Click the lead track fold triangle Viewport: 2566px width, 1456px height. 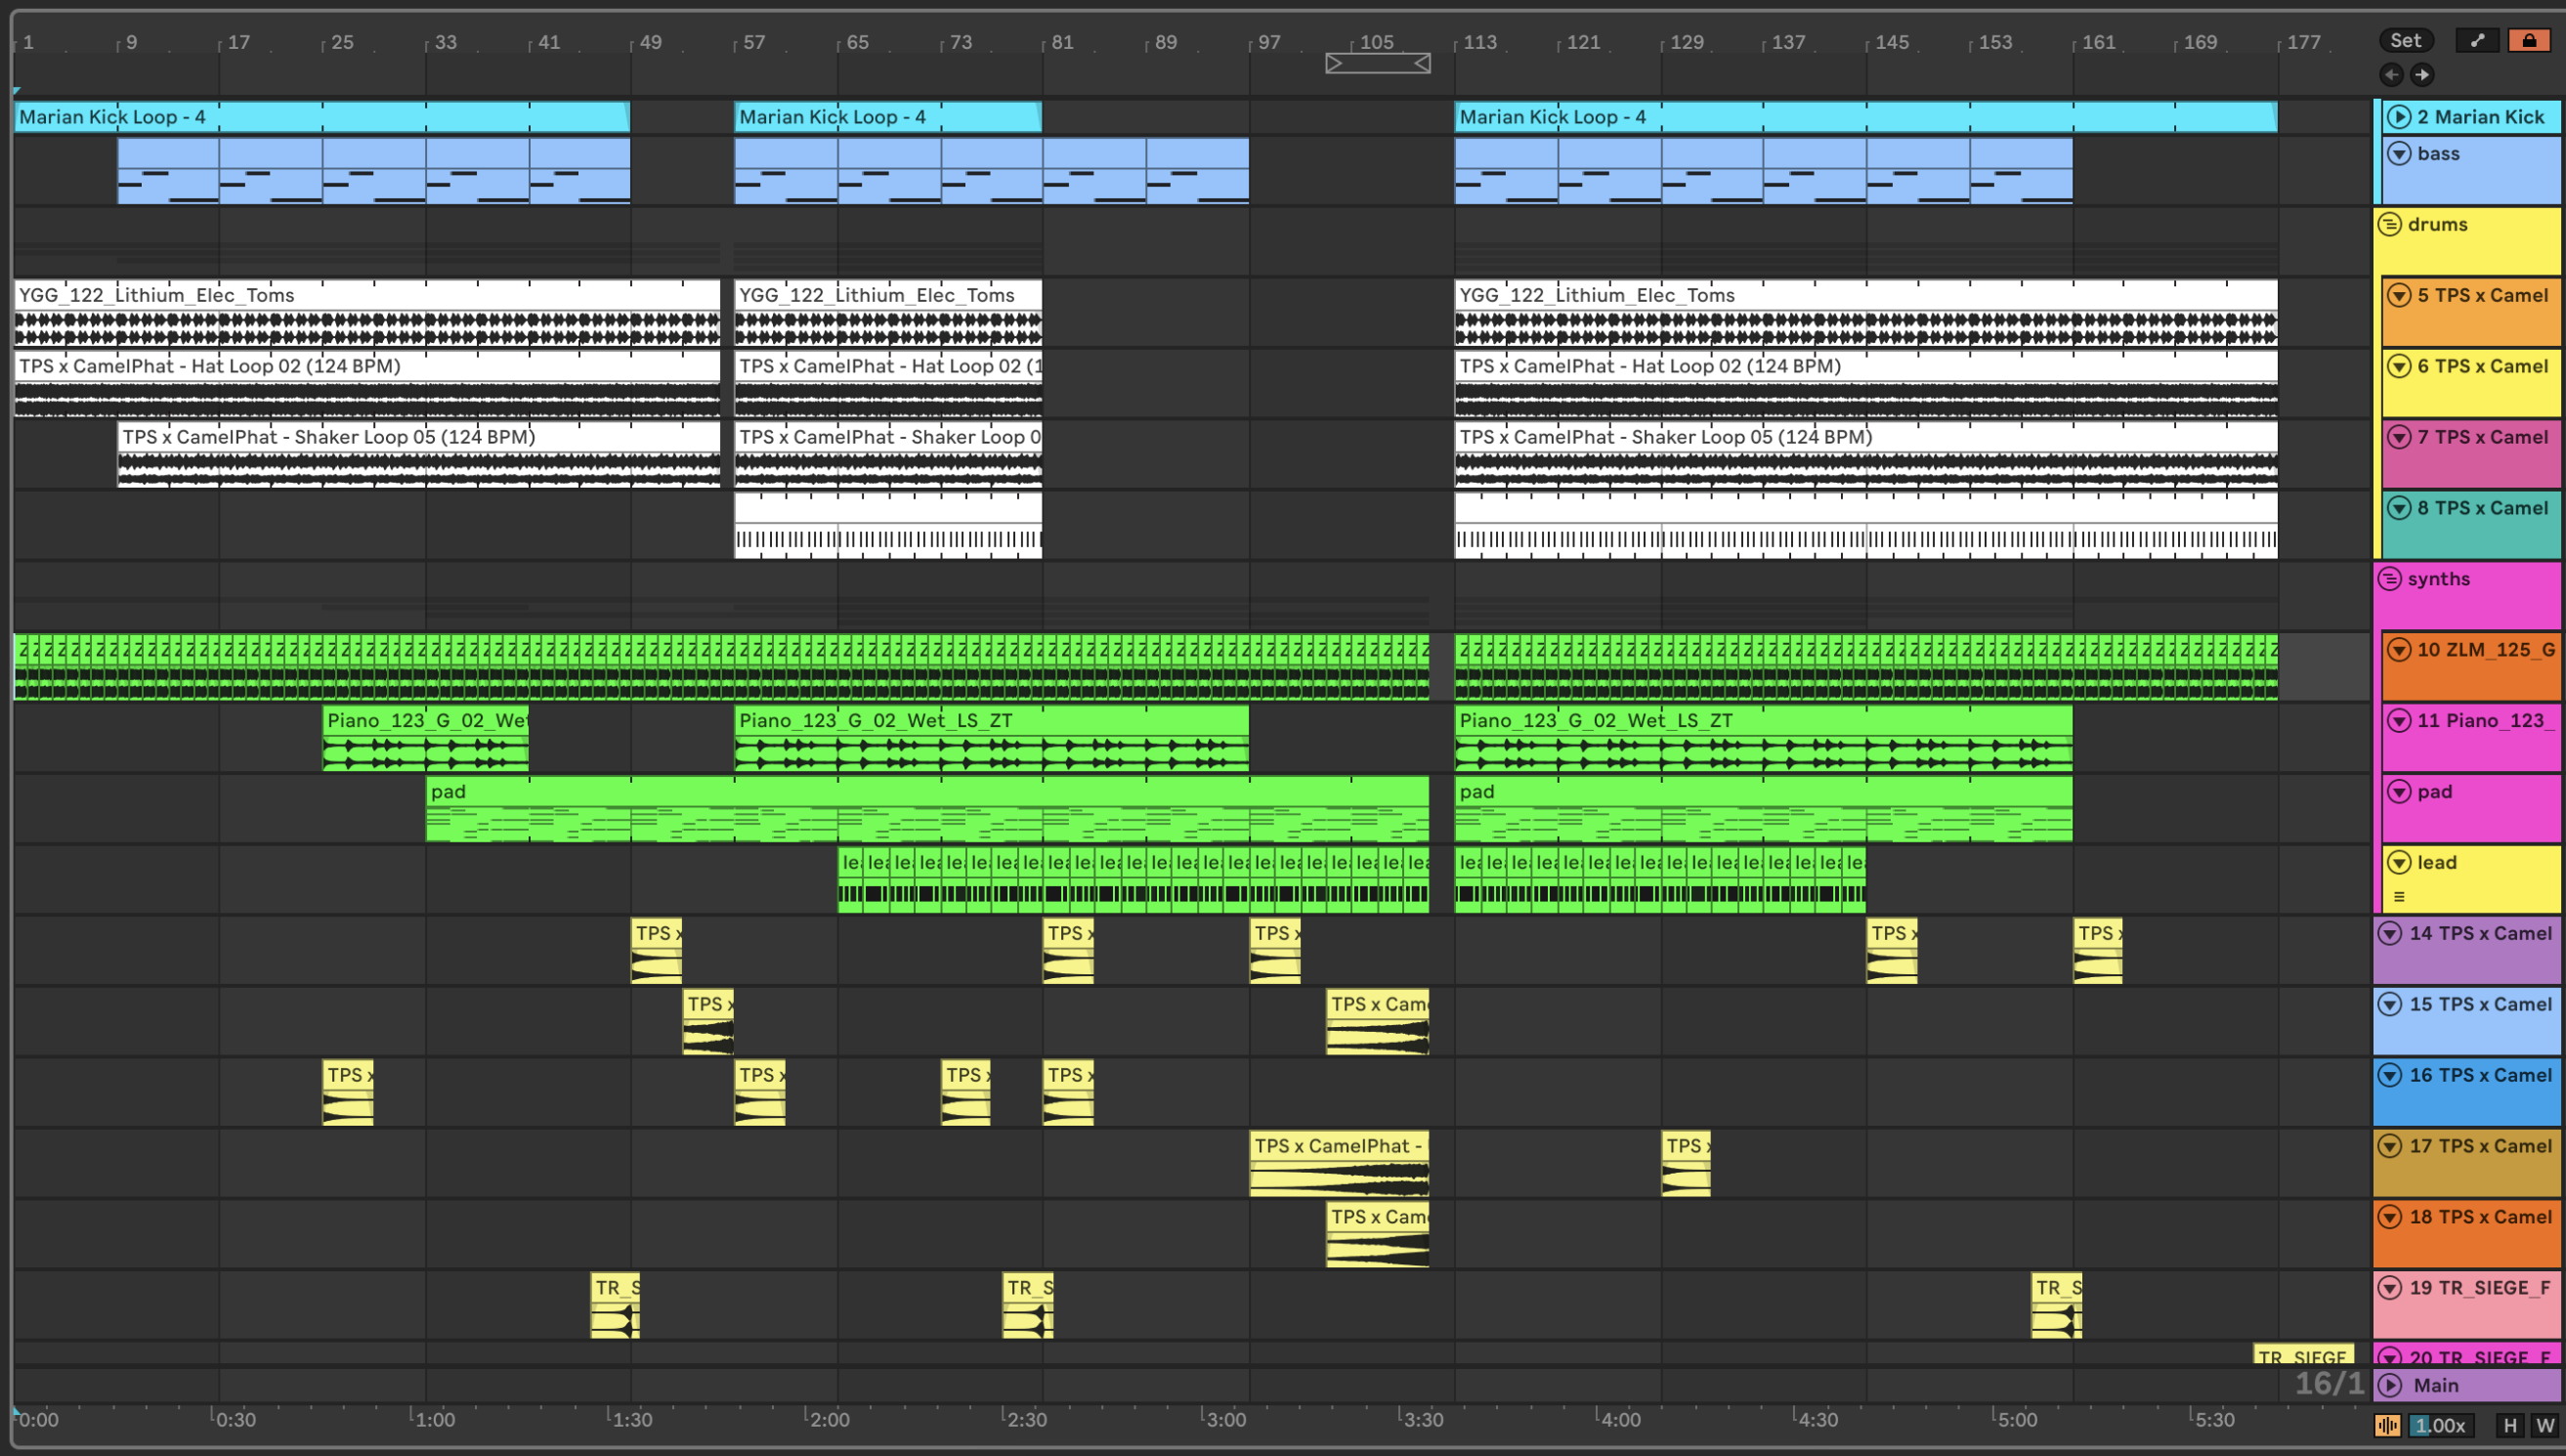(2399, 862)
